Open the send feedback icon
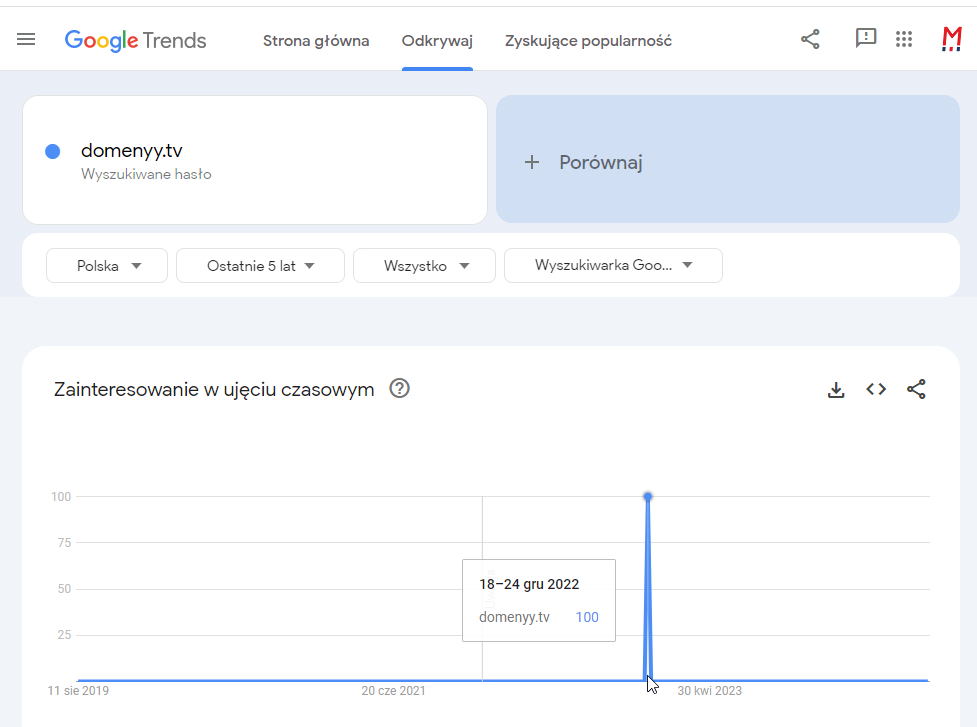Image resolution: width=977 pixels, height=727 pixels. pyautogui.click(x=866, y=39)
